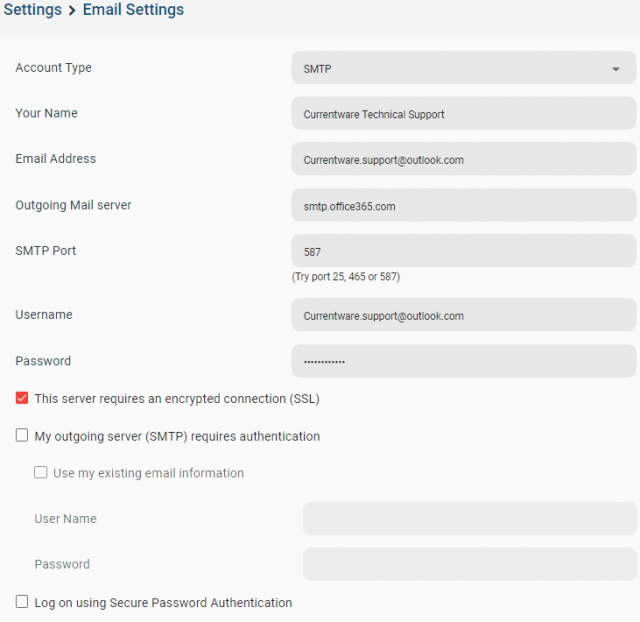Click the breadcrumb chevron separator icon
The height and width of the screenshot is (622, 640).
tap(72, 10)
